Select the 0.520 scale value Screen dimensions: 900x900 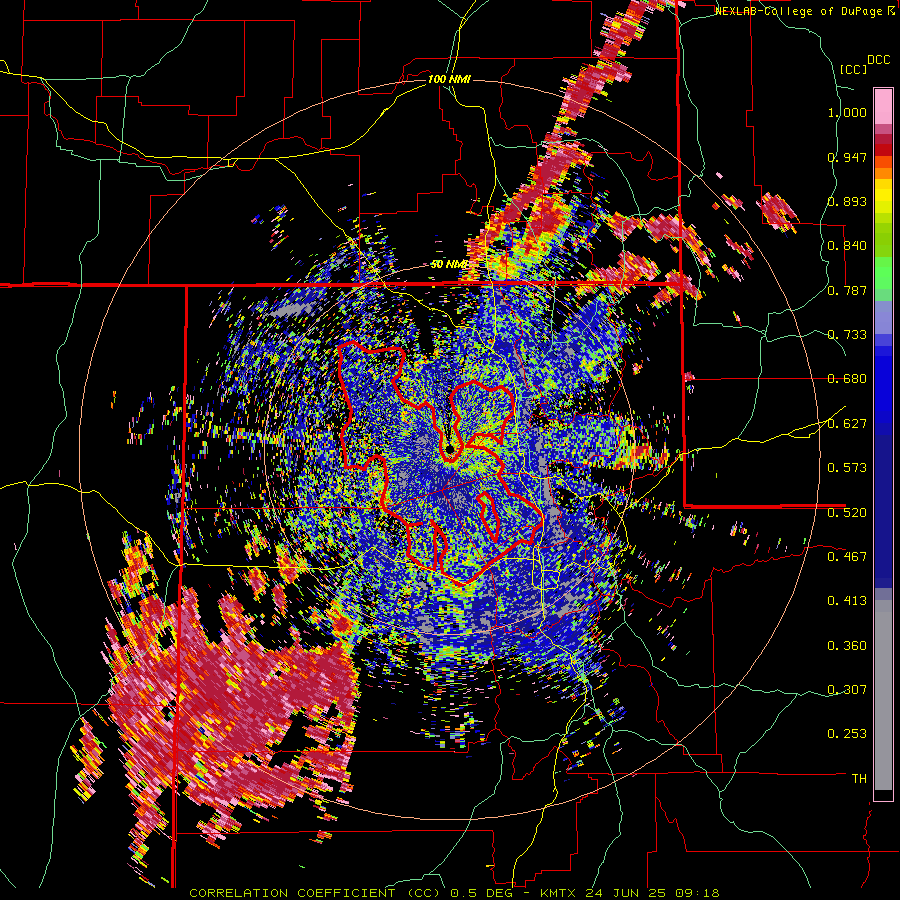coord(847,512)
